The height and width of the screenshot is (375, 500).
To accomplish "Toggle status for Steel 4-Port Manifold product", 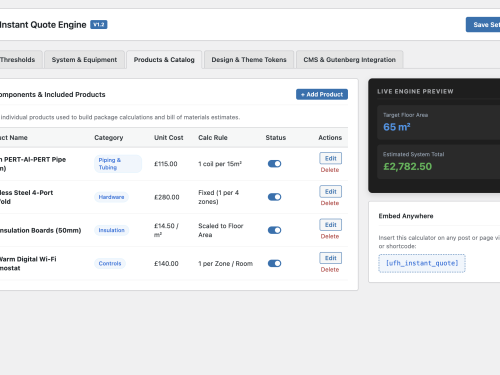I will click(x=274, y=197).
